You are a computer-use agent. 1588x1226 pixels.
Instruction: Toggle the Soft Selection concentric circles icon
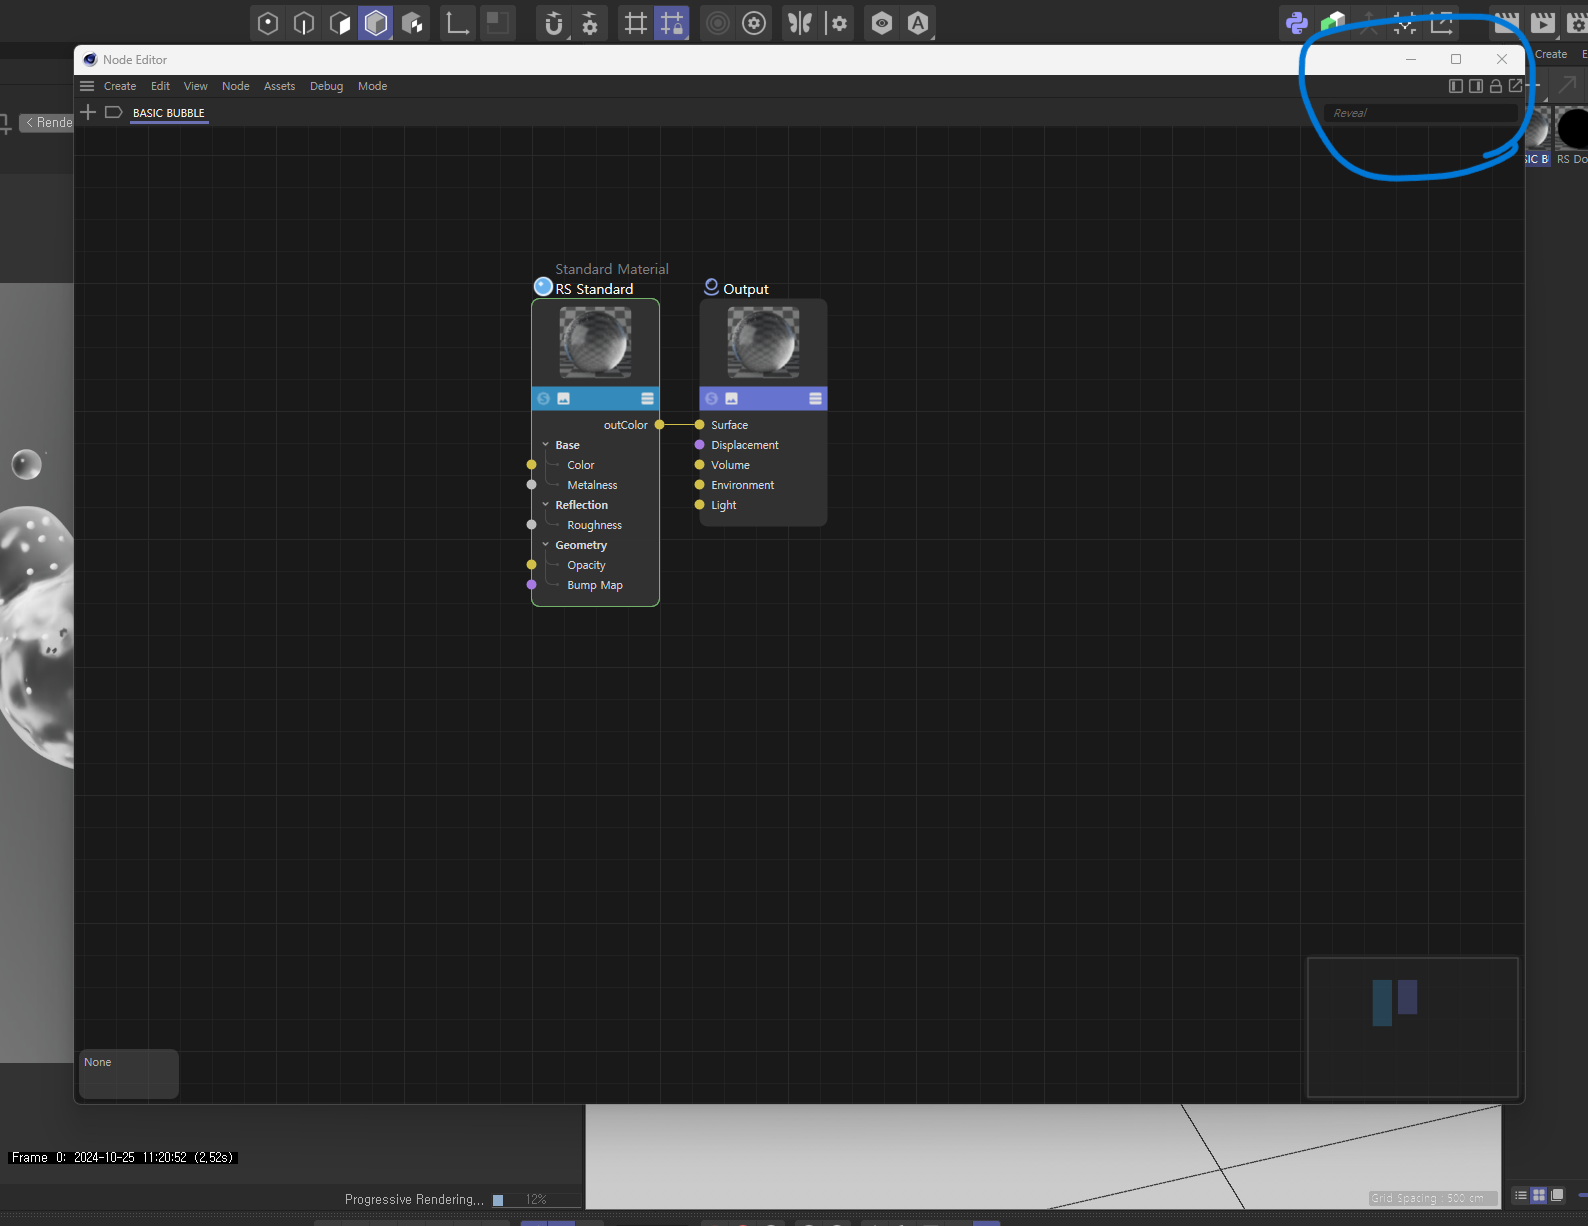718,23
